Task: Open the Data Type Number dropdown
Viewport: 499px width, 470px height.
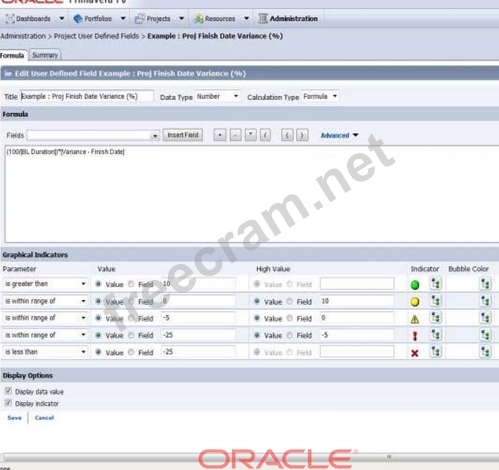Action: pos(217,96)
